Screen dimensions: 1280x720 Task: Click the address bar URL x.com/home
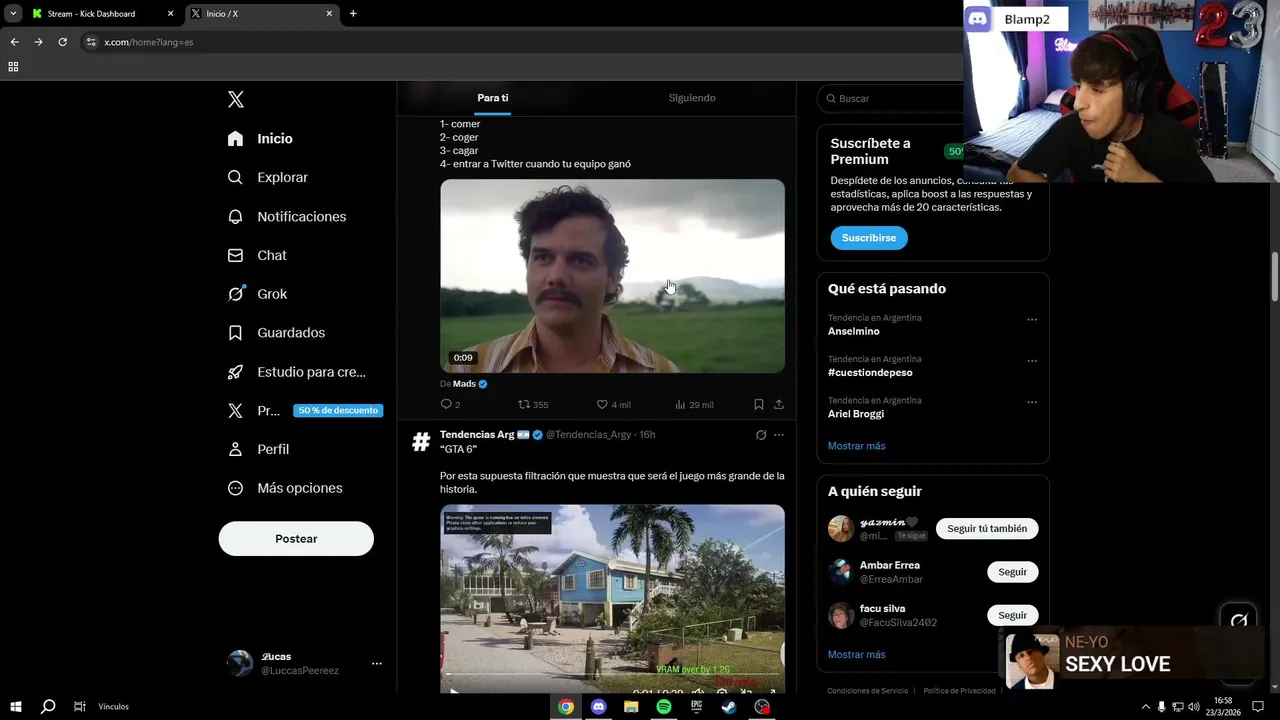click(x=149, y=42)
